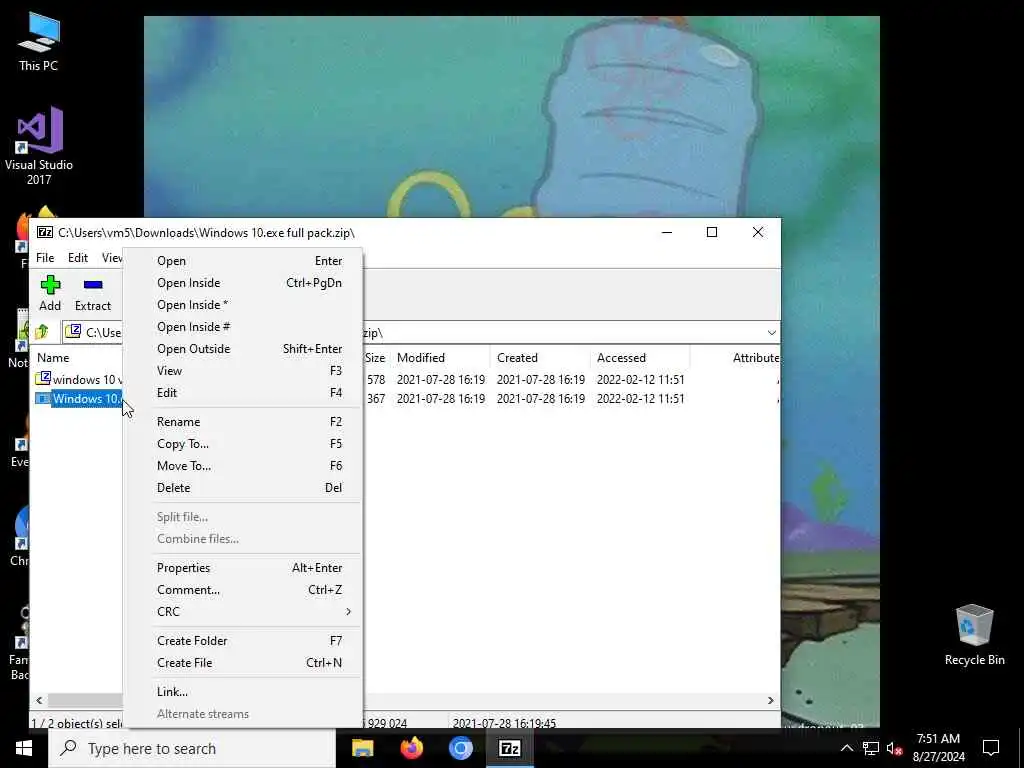Choose Open Inside * entry
1024x768 pixels.
pyautogui.click(x=243, y=305)
